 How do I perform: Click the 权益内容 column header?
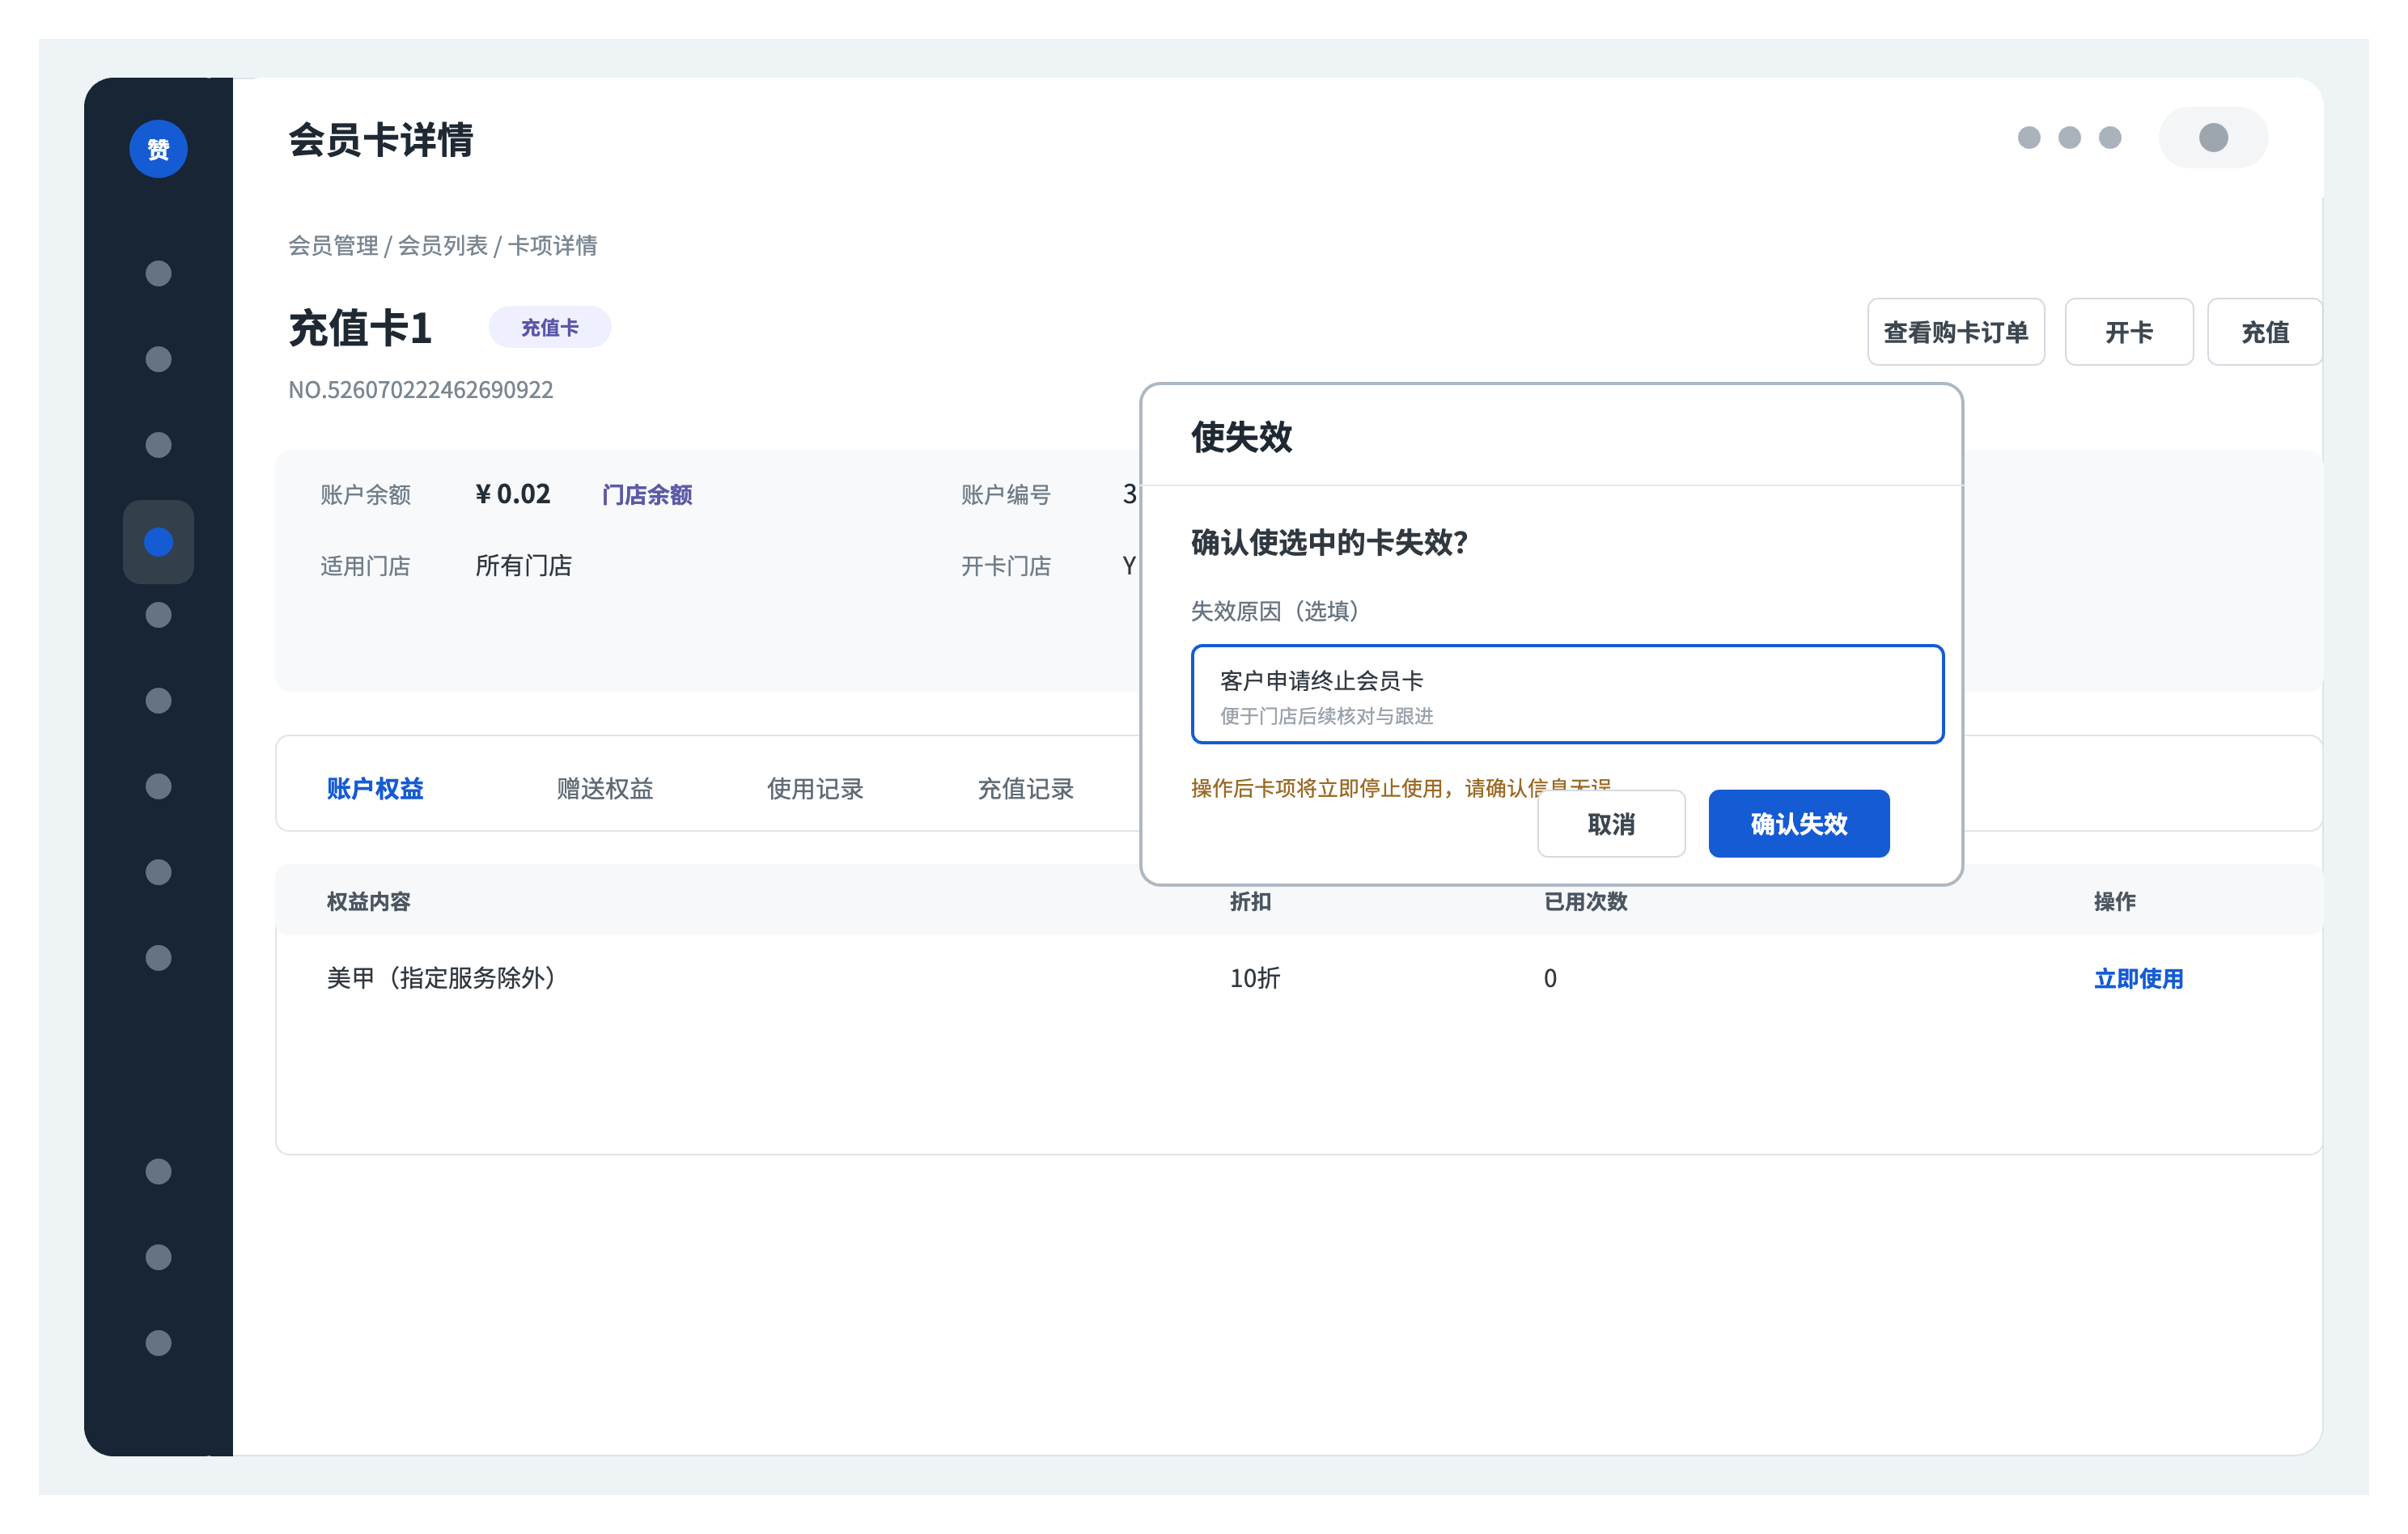point(369,901)
